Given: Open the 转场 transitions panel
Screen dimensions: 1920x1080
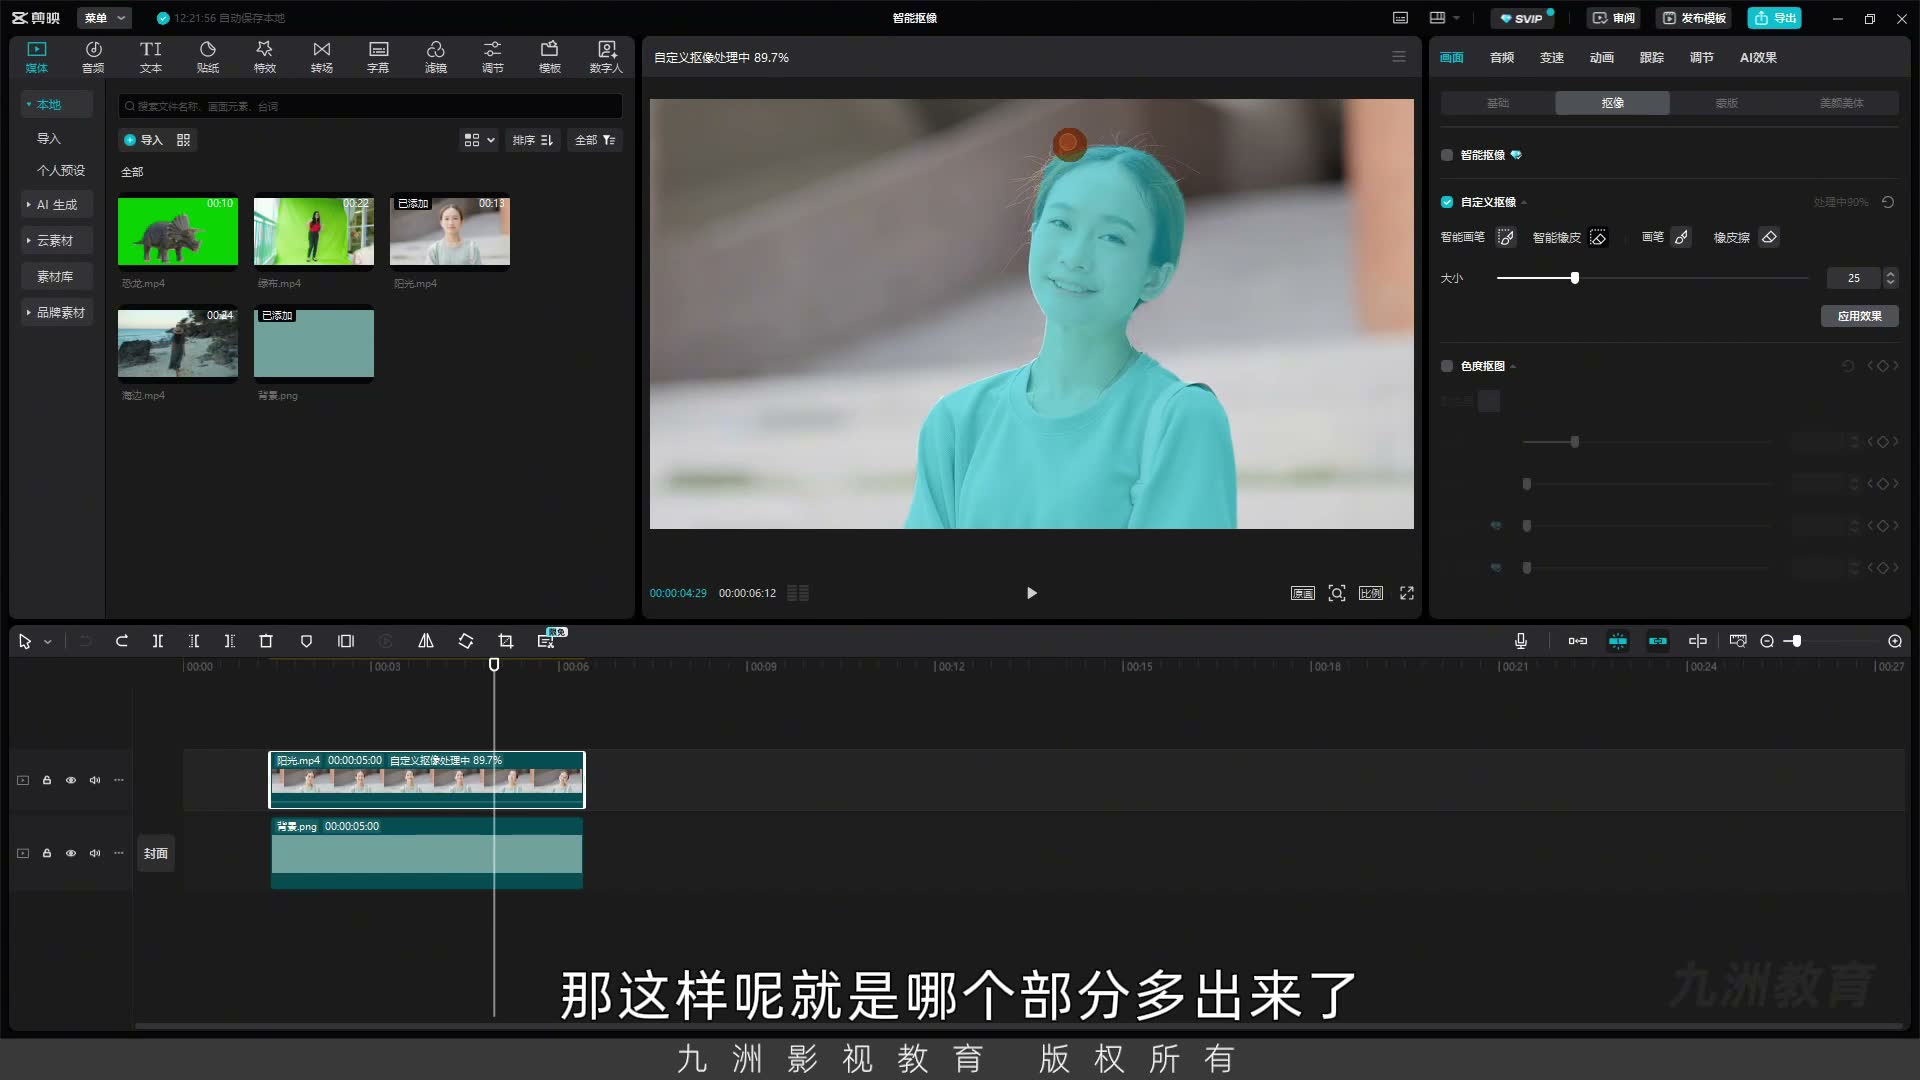Looking at the screenshot, I should point(321,57).
